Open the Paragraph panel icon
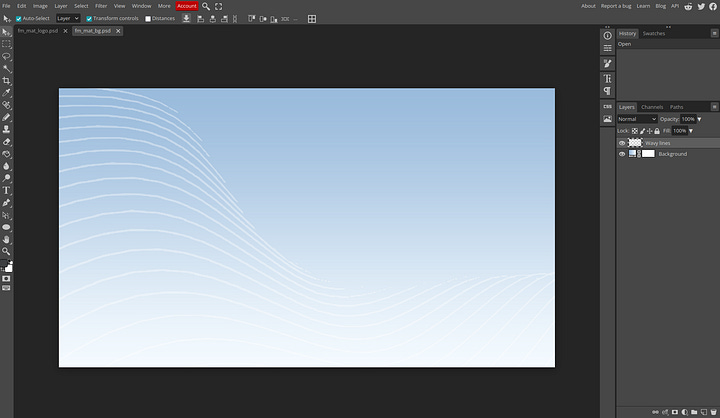 pos(608,91)
